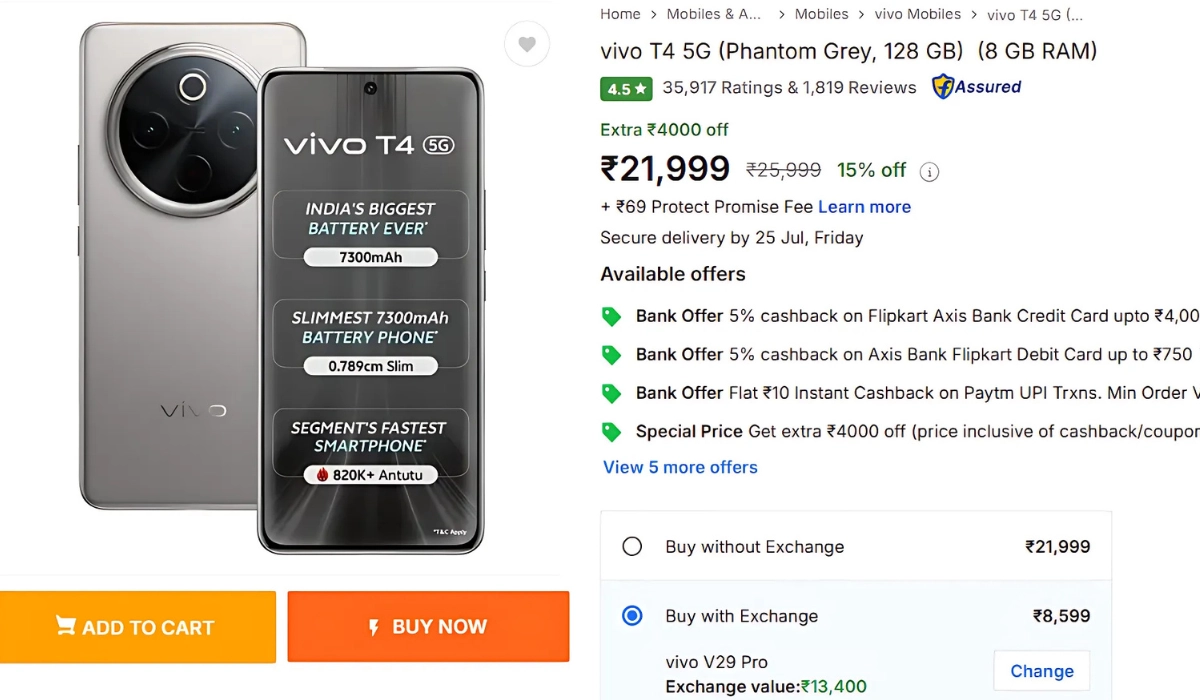The image size is (1200, 700).
Task: Click the Axis Debit Card offer tag icon
Action: [611, 355]
